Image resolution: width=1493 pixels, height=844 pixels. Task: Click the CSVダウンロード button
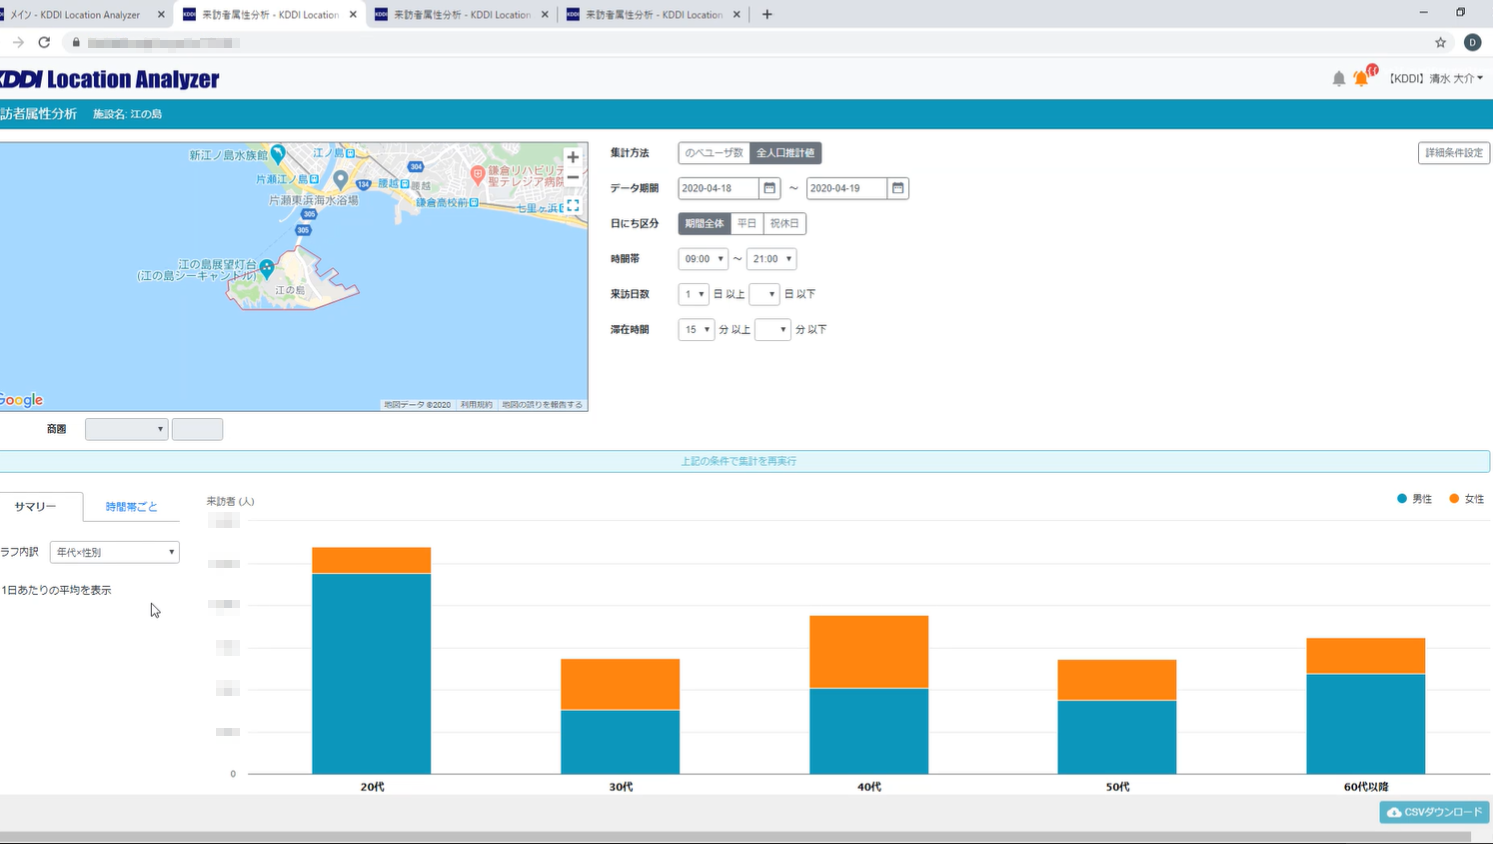tap(1434, 812)
